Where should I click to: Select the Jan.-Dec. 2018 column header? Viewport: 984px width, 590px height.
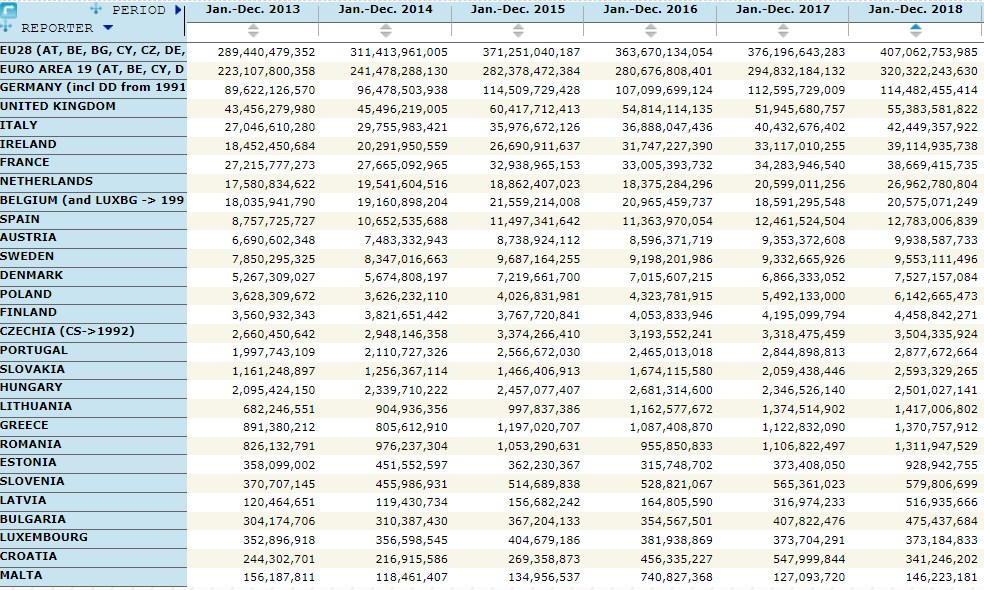click(915, 10)
